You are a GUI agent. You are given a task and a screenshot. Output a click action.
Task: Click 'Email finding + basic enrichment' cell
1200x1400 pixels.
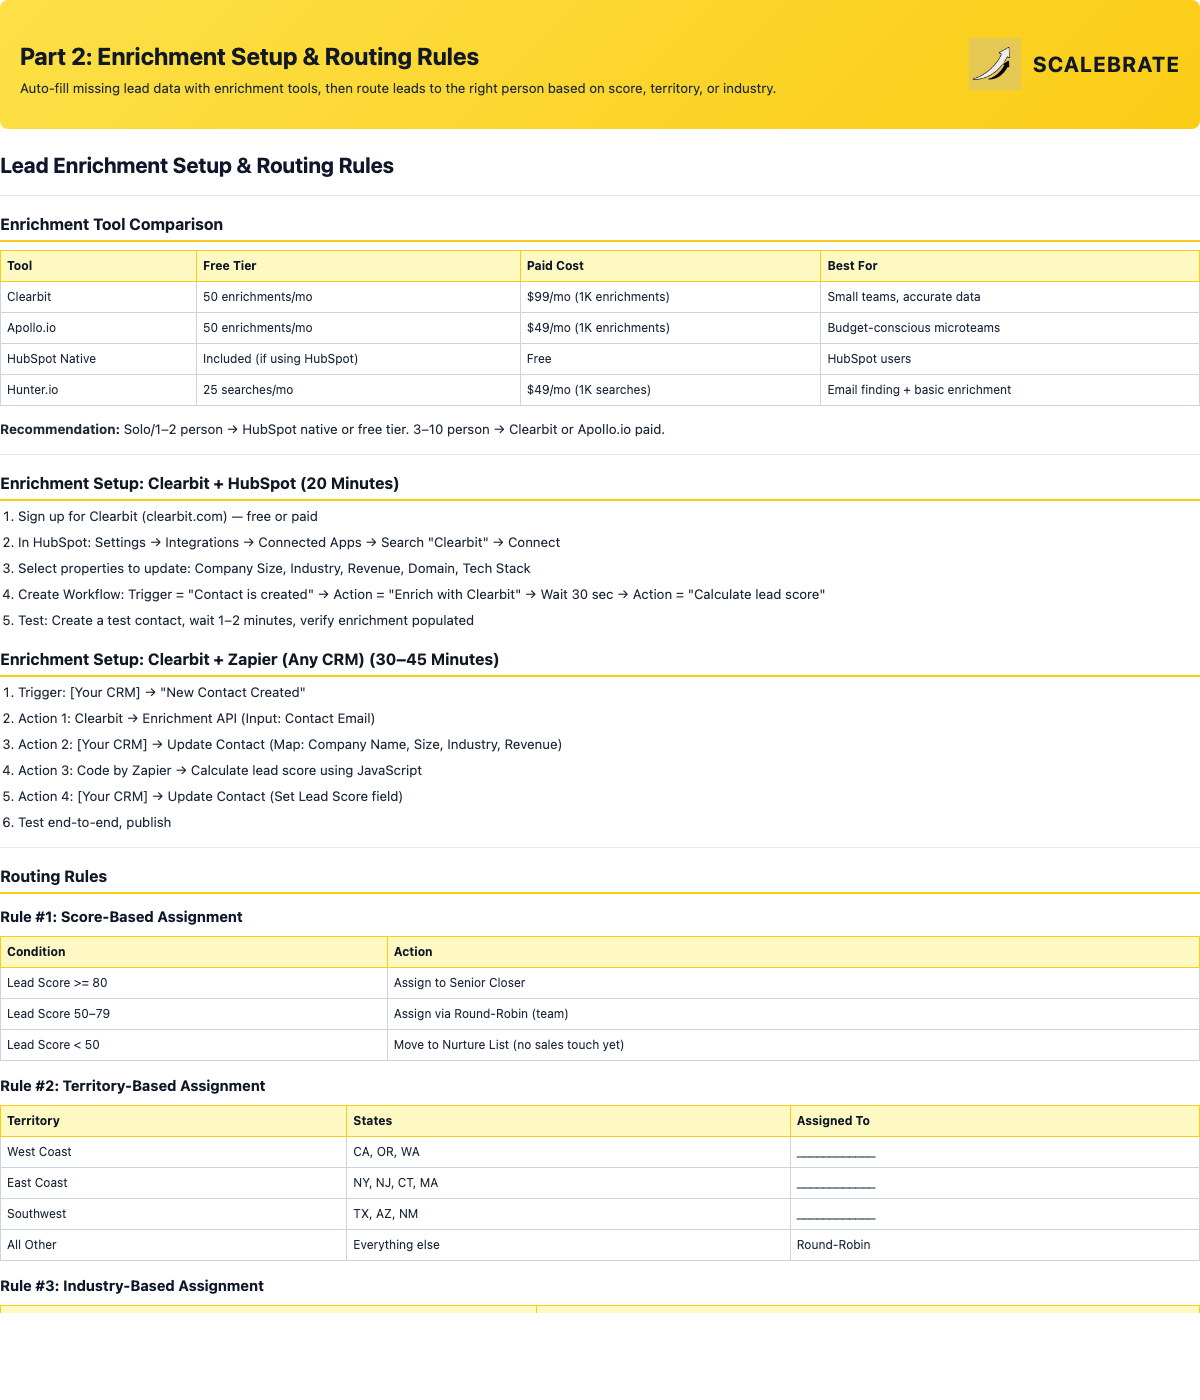[x=1010, y=390]
